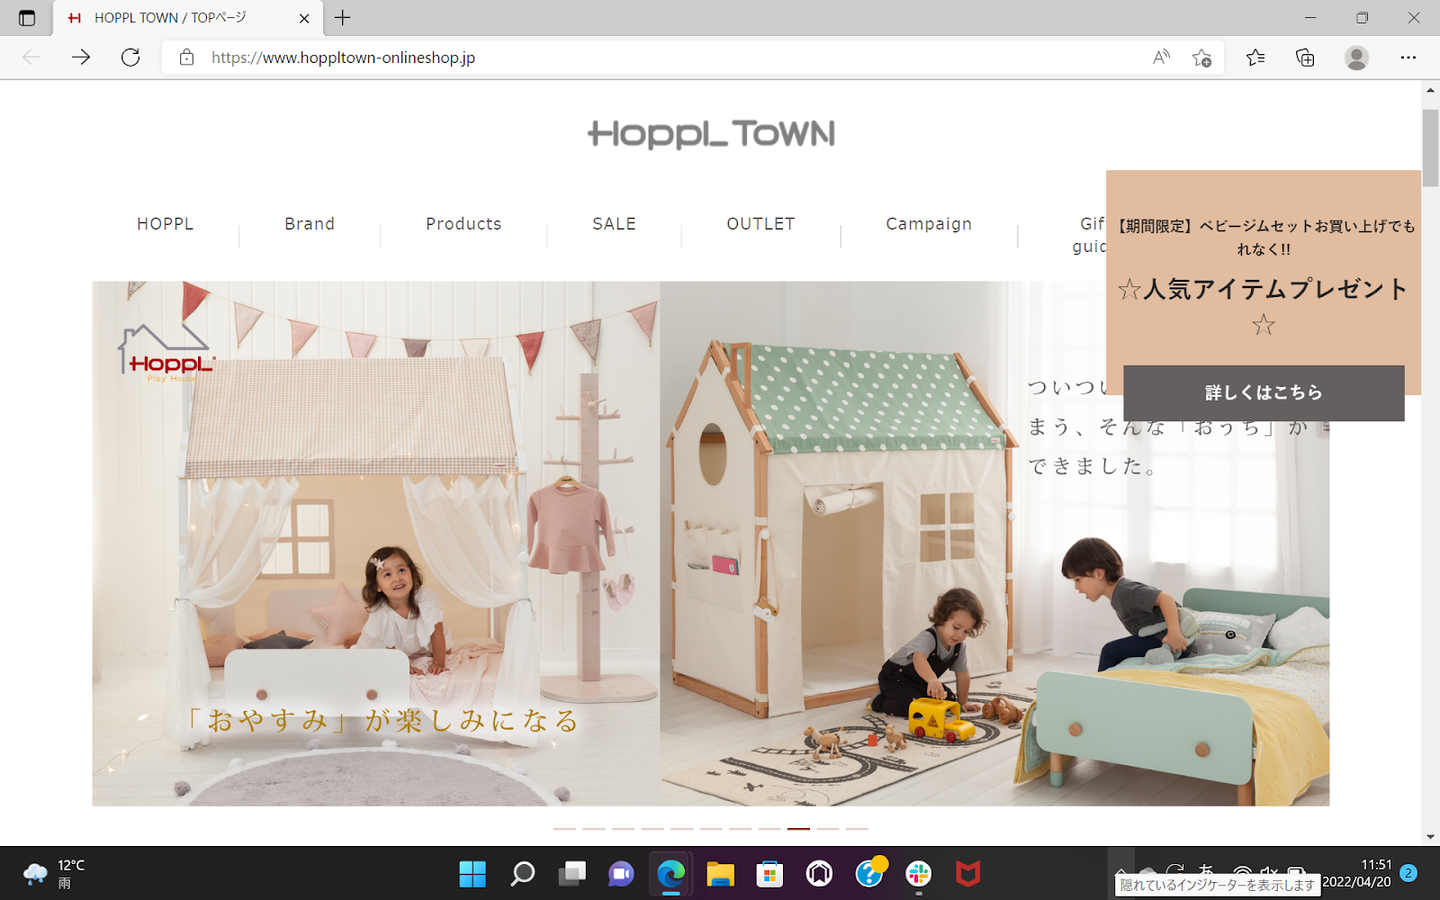
Task: Click the Read aloud icon
Action: [x=1160, y=57]
